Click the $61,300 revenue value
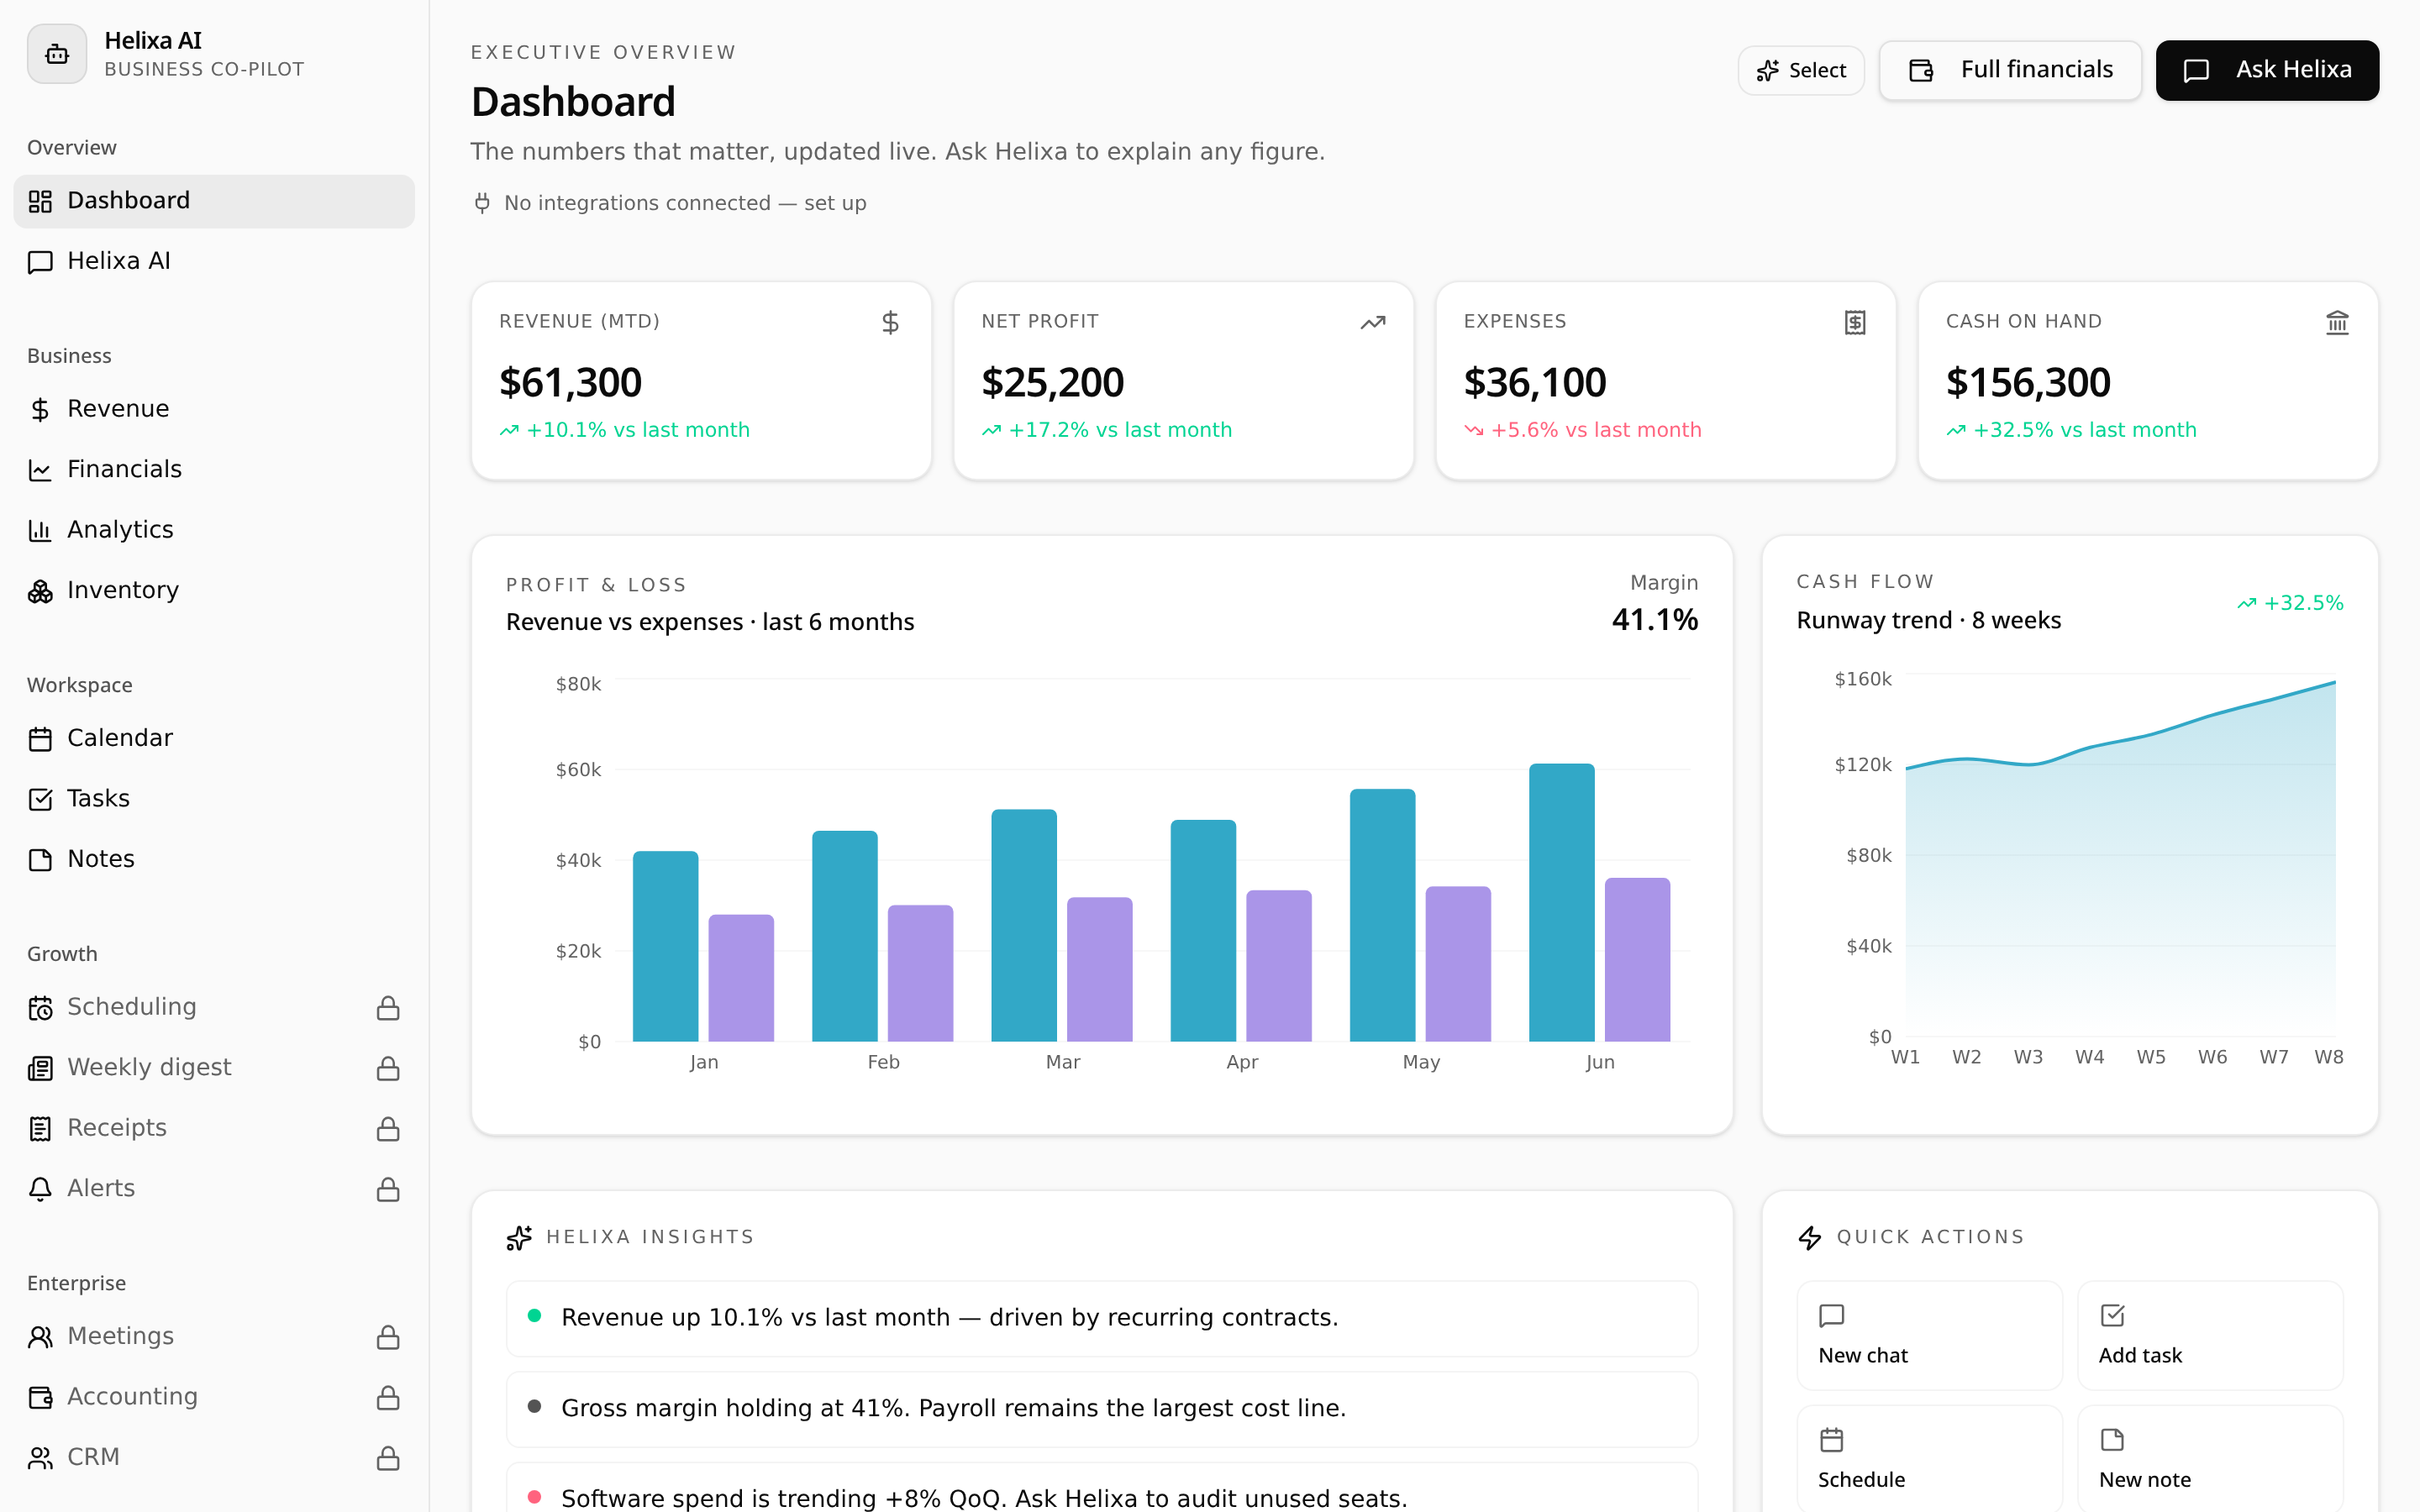The width and height of the screenshot is (2420, 1512). (570, 382)
